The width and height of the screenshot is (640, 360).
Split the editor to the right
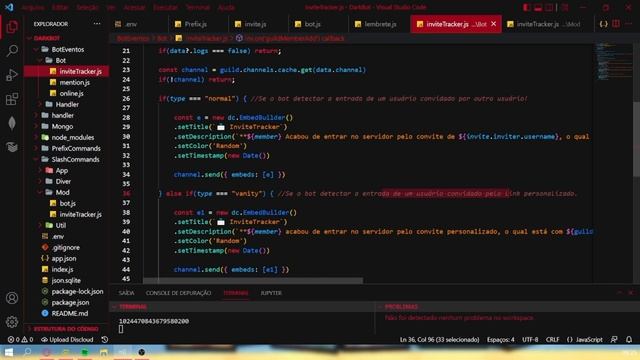pos(616,24)
